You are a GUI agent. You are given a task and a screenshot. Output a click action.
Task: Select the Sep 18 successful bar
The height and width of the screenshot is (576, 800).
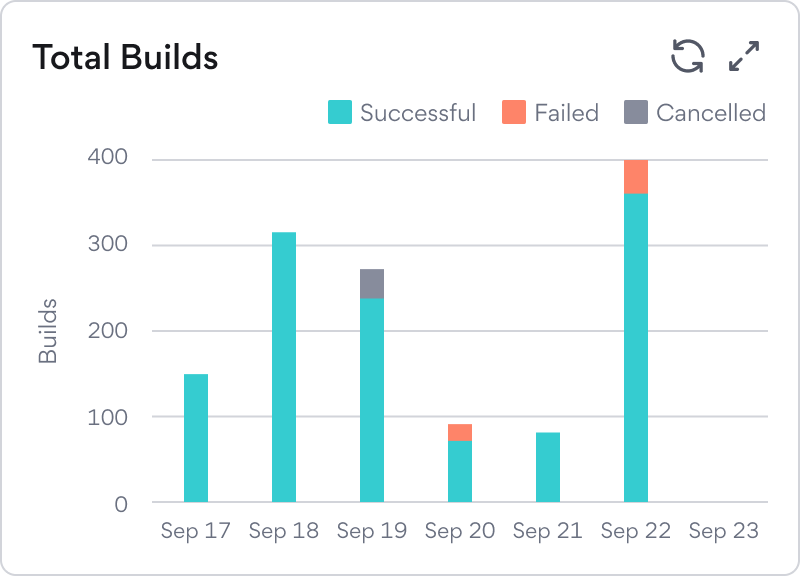[284, 367]
